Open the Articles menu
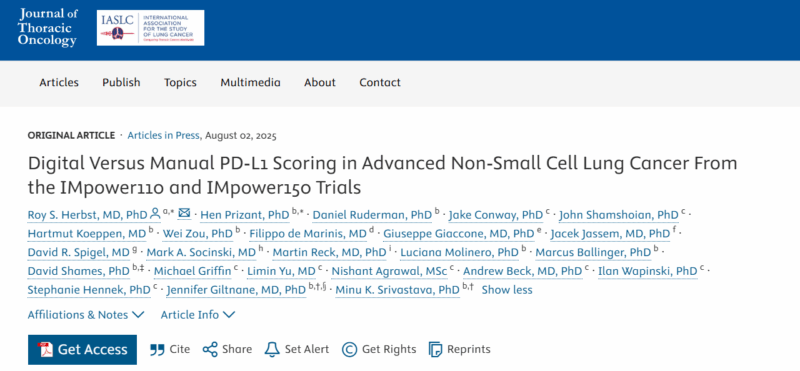 59,82
